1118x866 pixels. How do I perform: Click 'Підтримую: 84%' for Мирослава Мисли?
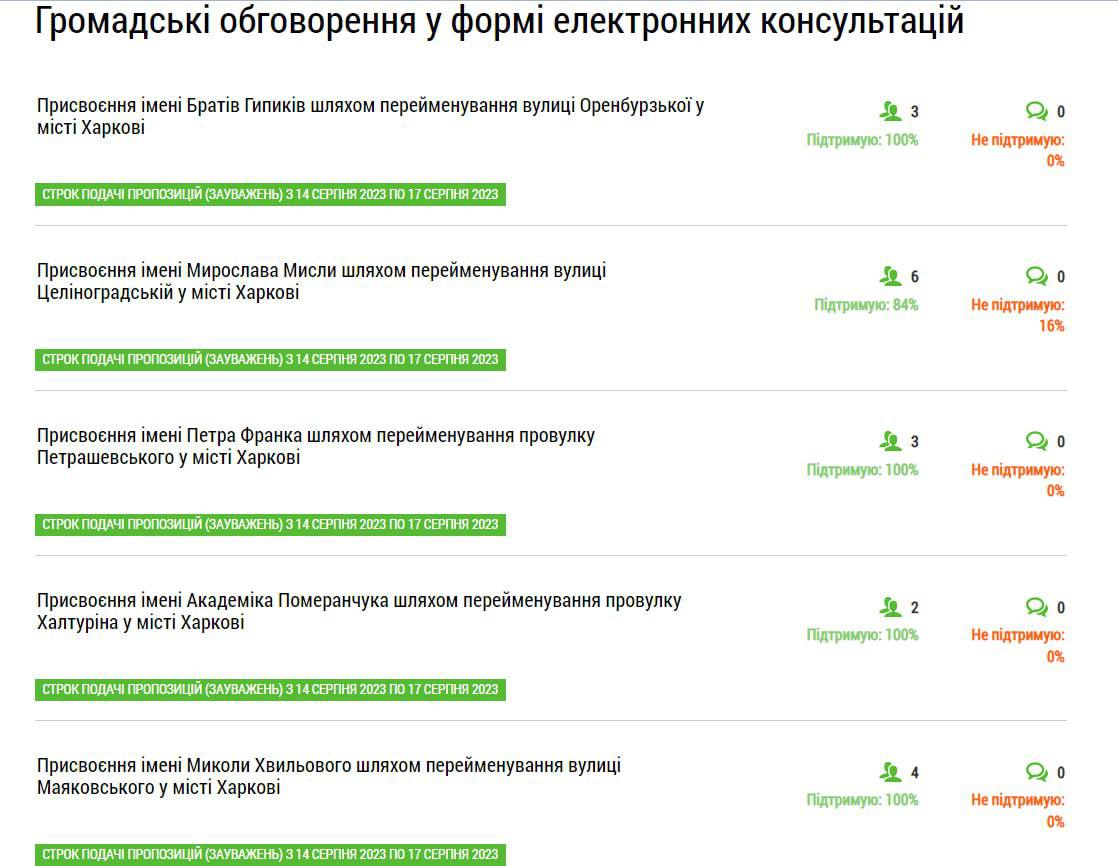[866, 305]
